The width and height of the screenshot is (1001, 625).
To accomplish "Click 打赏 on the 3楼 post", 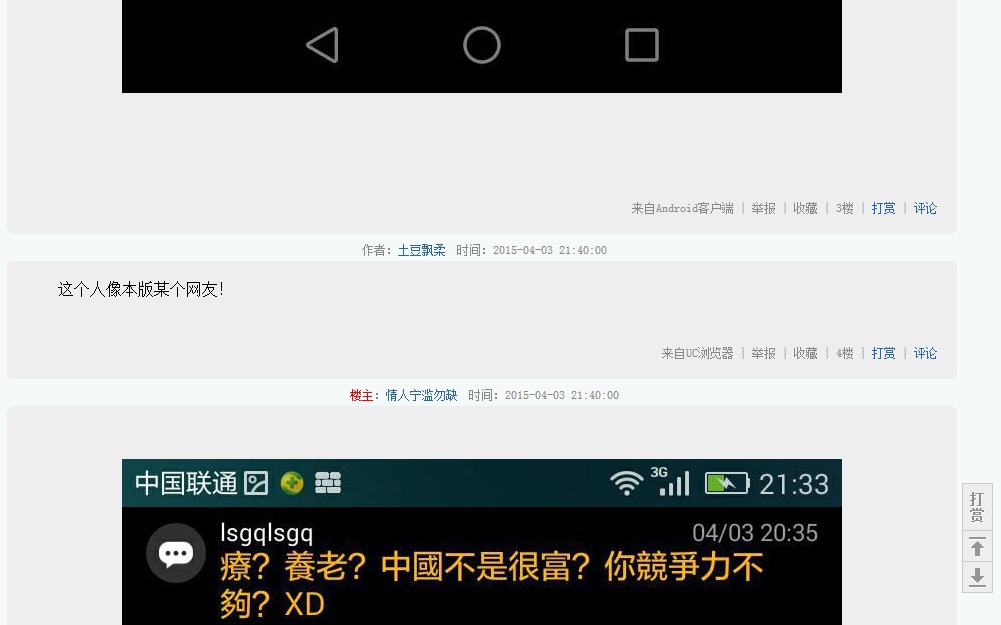I will (884, 208).
